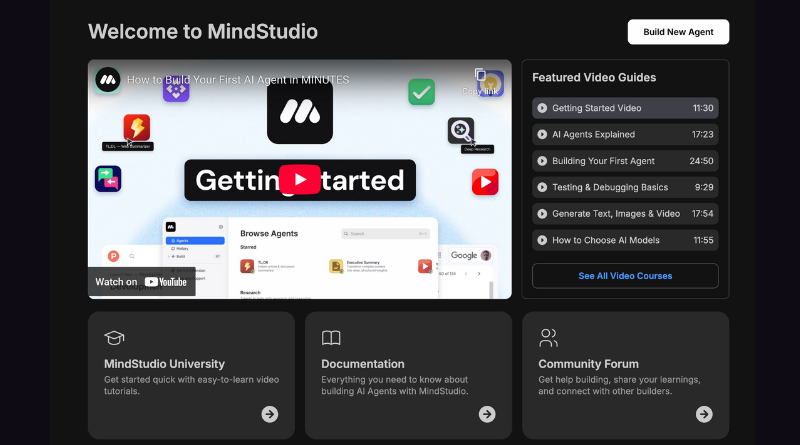Click the open book Documentation icon

331,337
